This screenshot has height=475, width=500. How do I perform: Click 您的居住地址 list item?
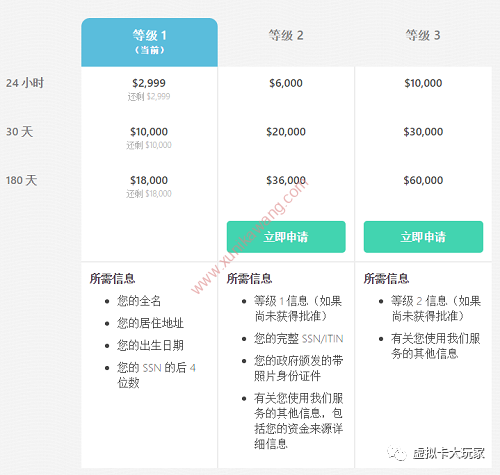pyautogui.click(x=150, y=323)
